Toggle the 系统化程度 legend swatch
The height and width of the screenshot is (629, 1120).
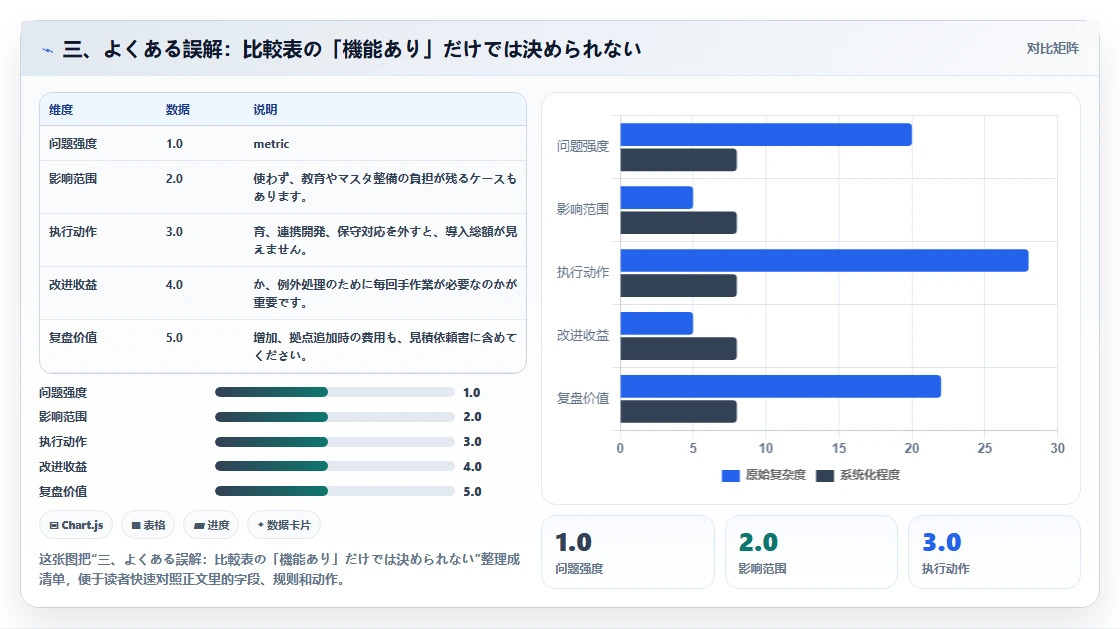pyautogui.click(x=825, y=475)
